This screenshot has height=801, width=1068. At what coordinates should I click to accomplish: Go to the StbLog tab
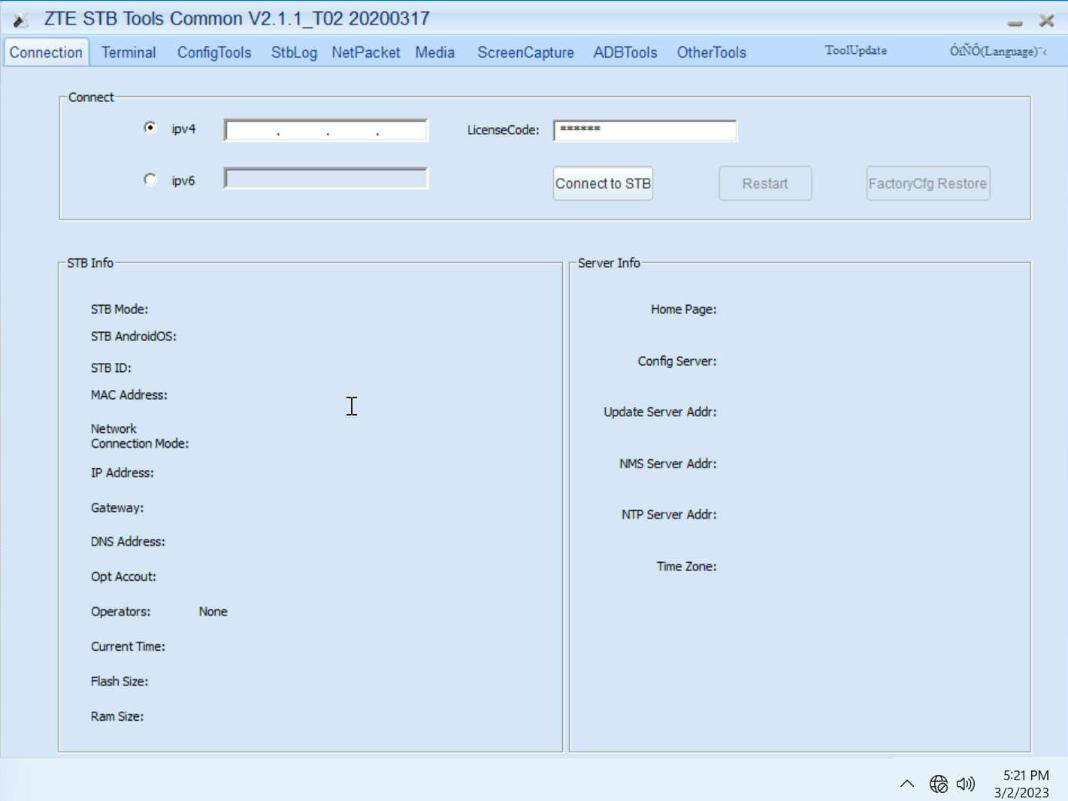pos(294,52)
